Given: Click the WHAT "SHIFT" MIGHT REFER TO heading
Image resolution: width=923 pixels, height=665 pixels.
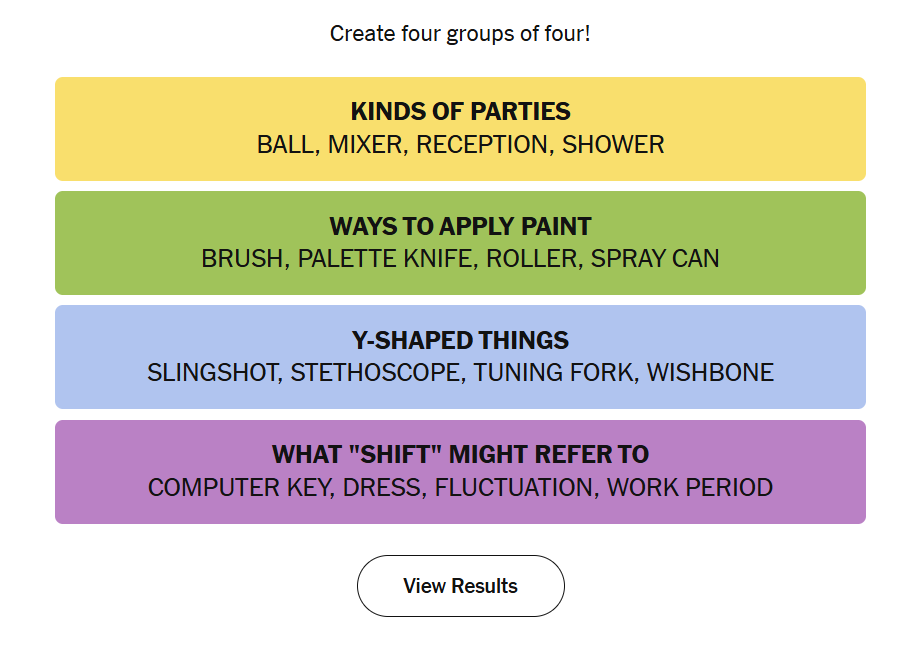Looking at the screenshot, I should point(460,455).
